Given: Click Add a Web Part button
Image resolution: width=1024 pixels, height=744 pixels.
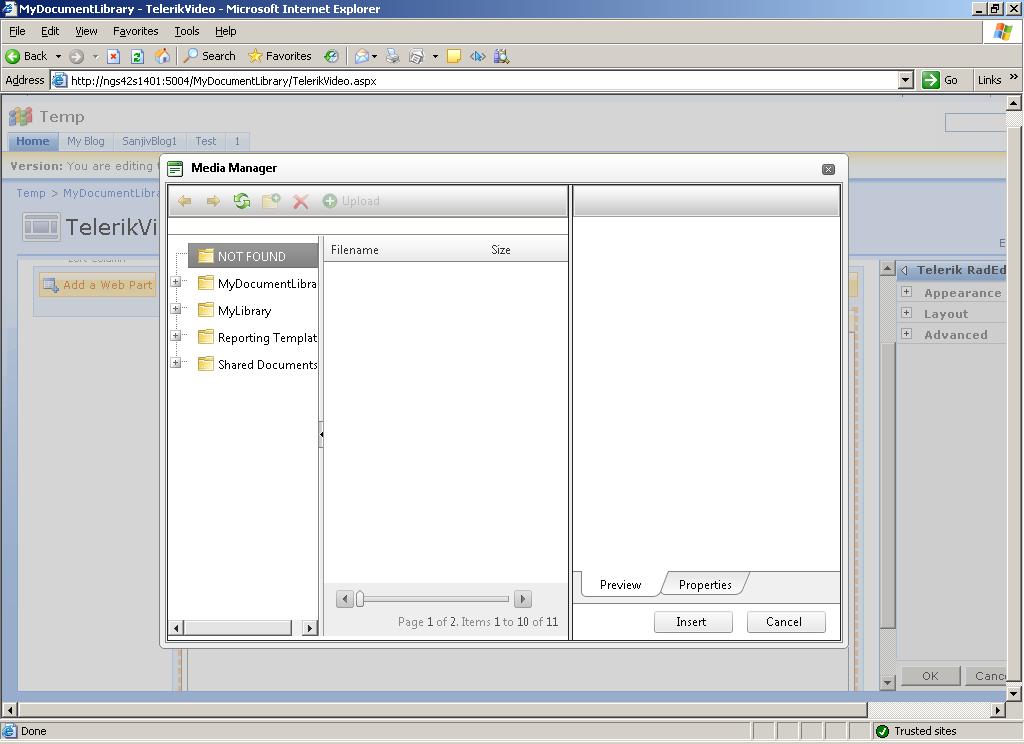Looking at the screenshot, I should (x=98, y=285).
